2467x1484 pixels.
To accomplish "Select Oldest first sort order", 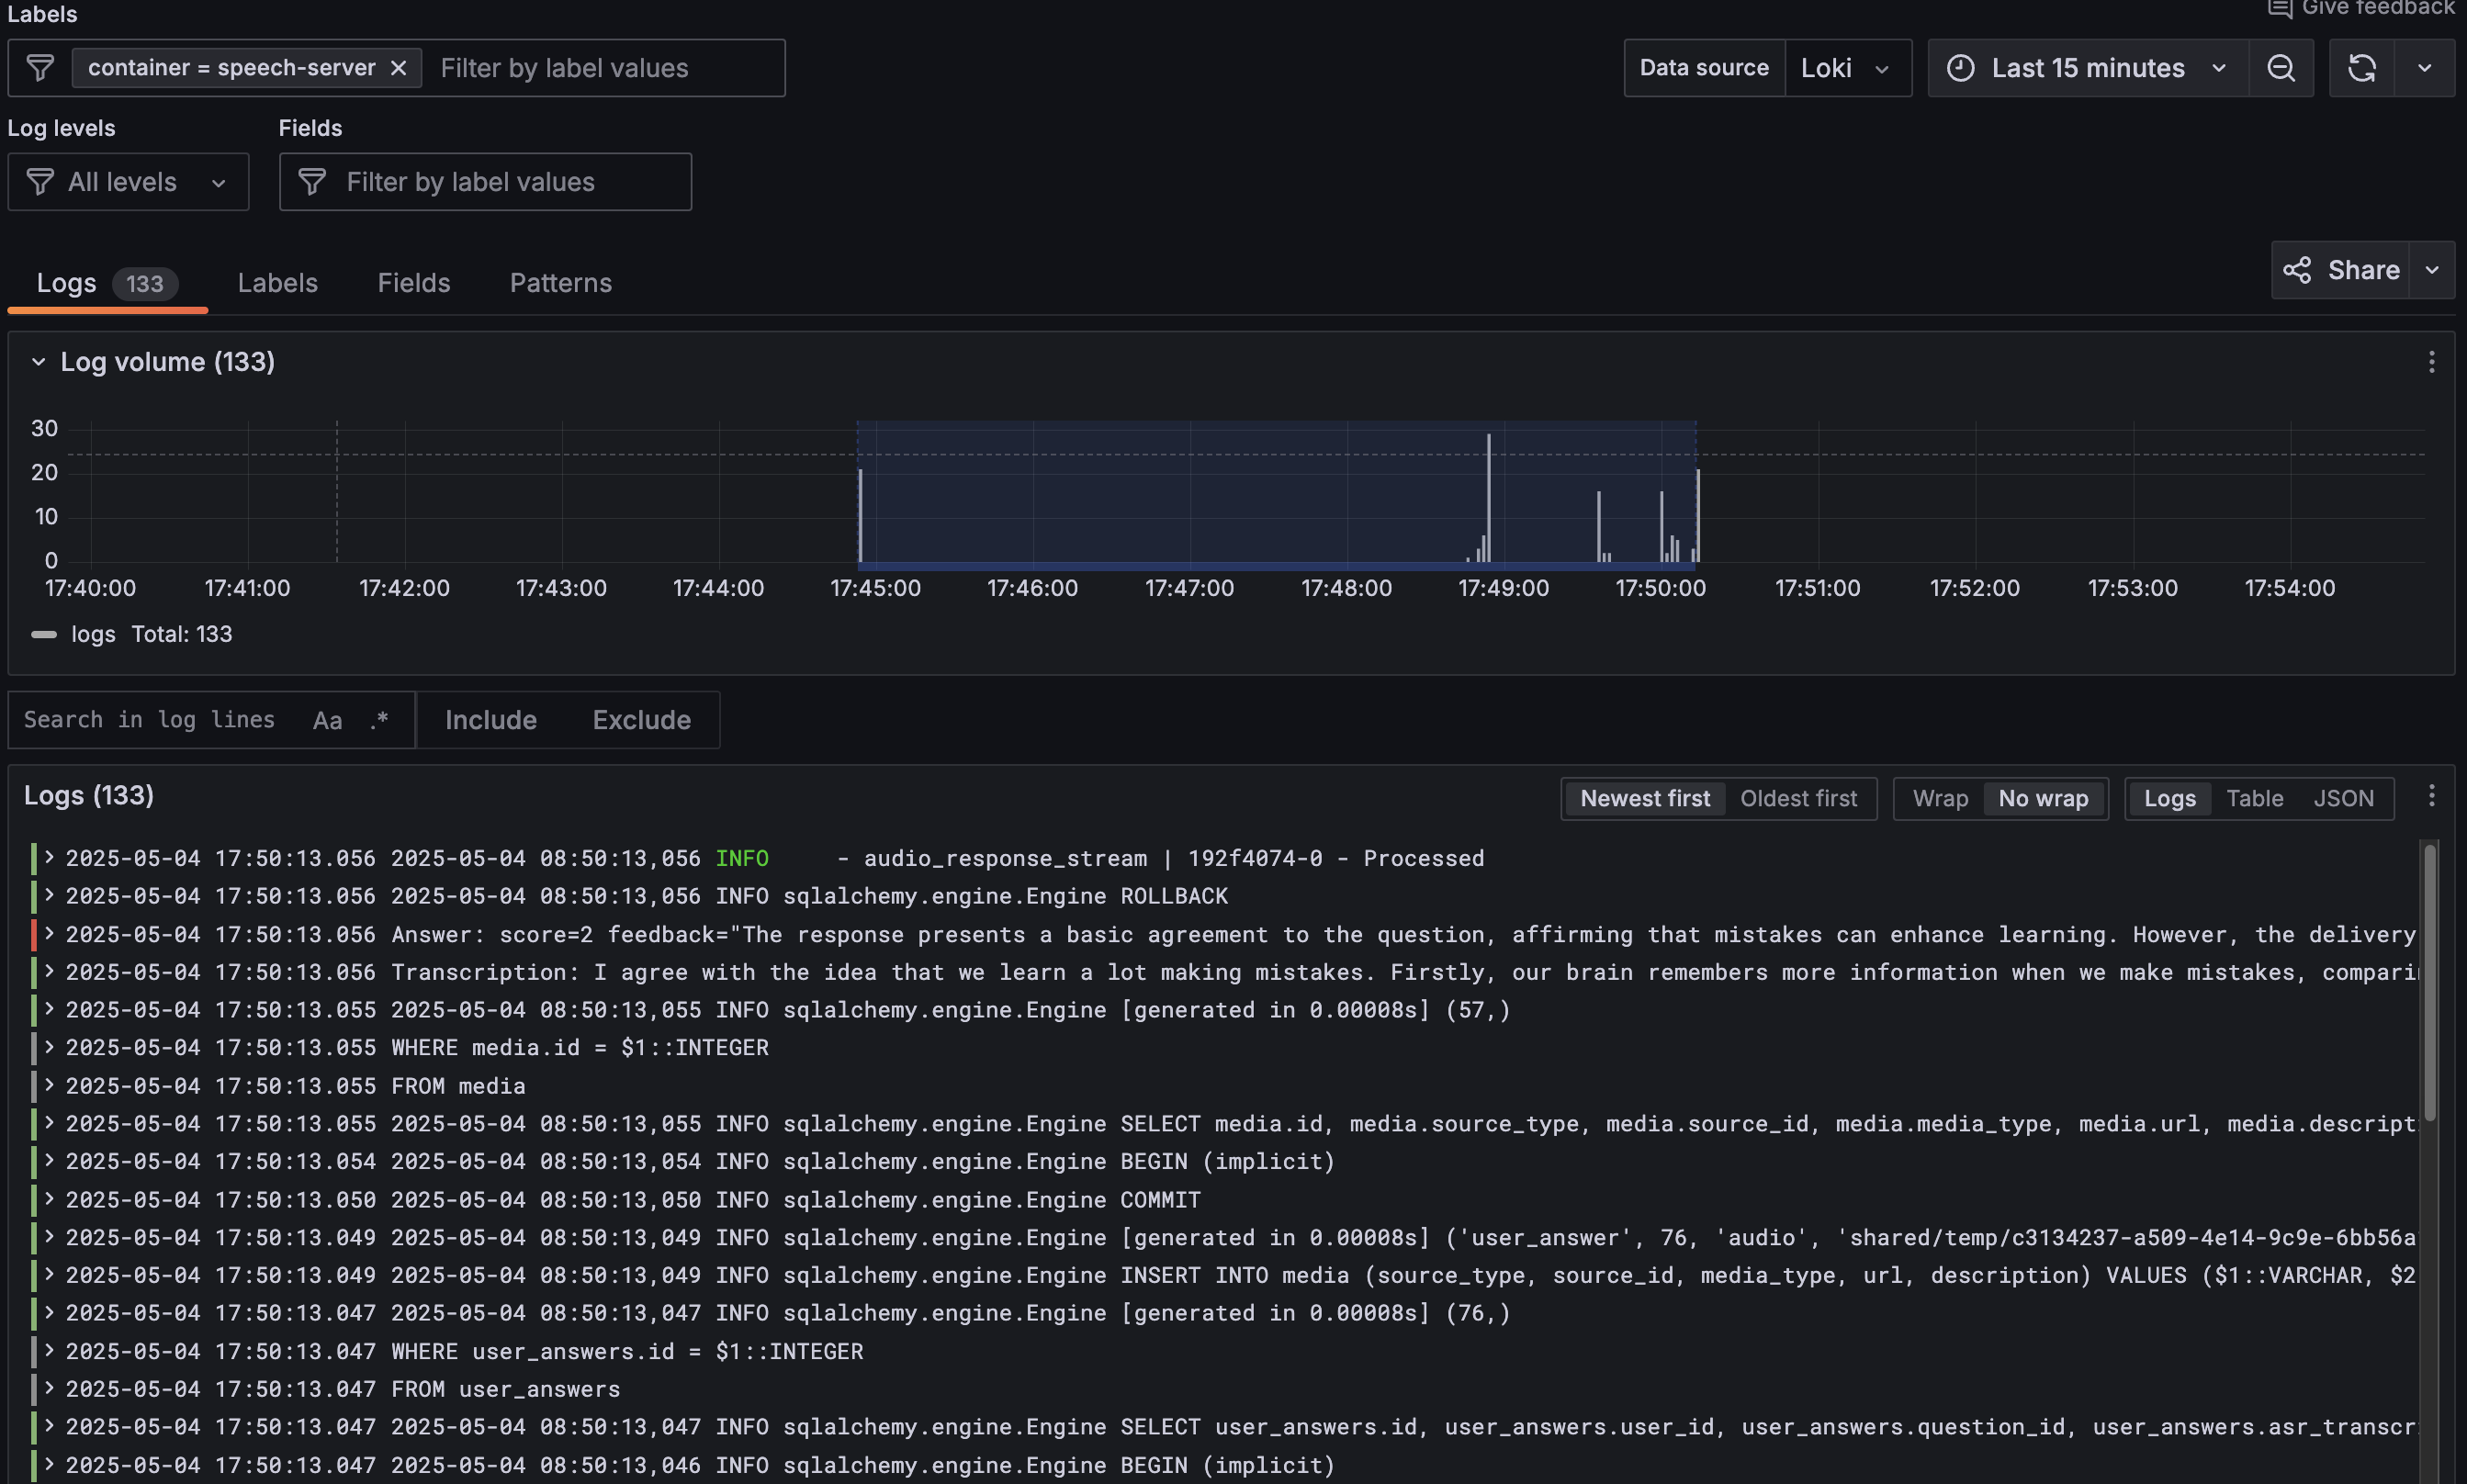I will pyautogui.click(x=1798, y=799).
